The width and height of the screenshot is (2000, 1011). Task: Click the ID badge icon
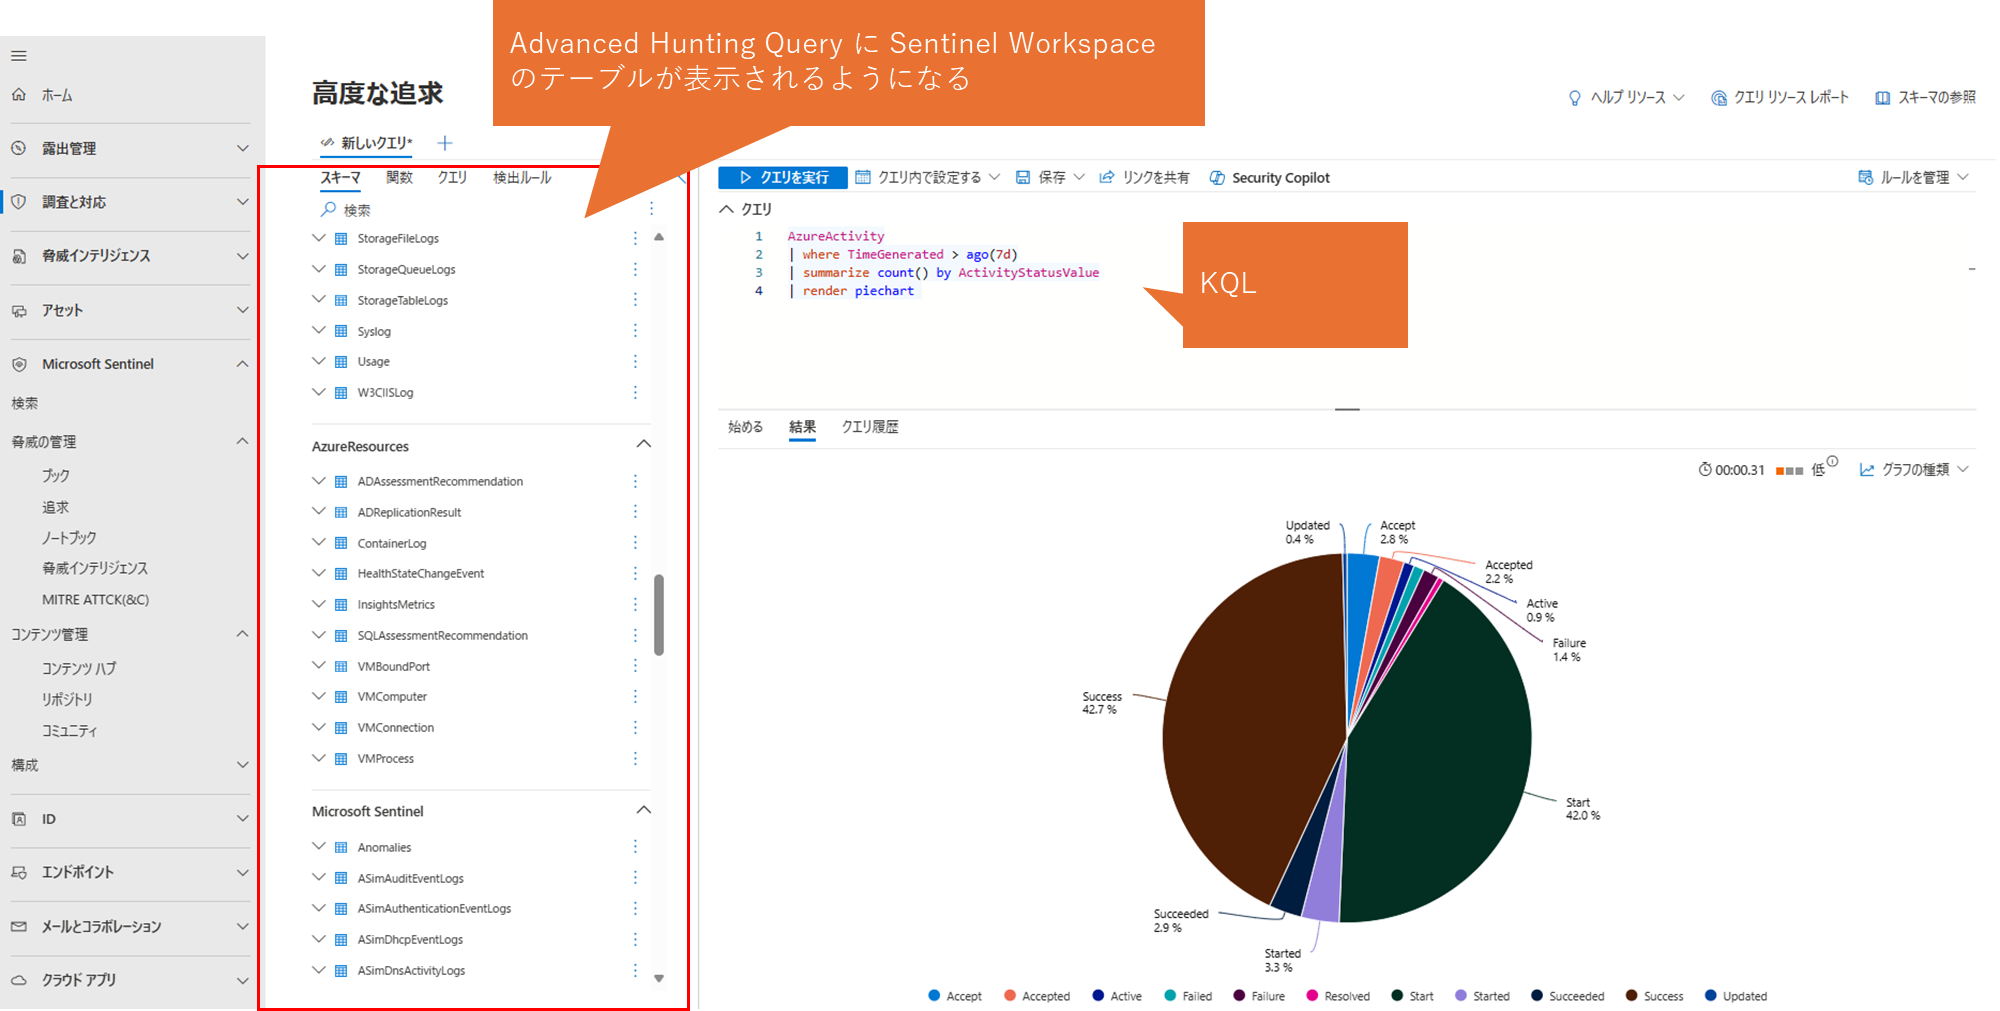pyautogui.click(x=19, y=819)
